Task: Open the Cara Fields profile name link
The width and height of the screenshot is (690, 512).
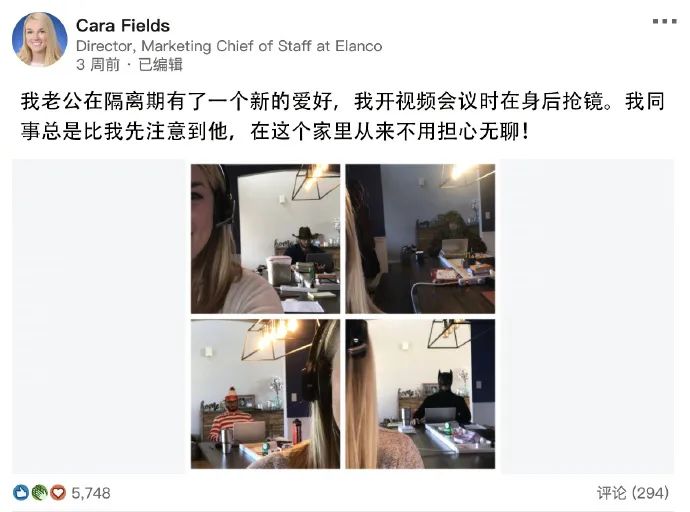Action: (123, 26)
